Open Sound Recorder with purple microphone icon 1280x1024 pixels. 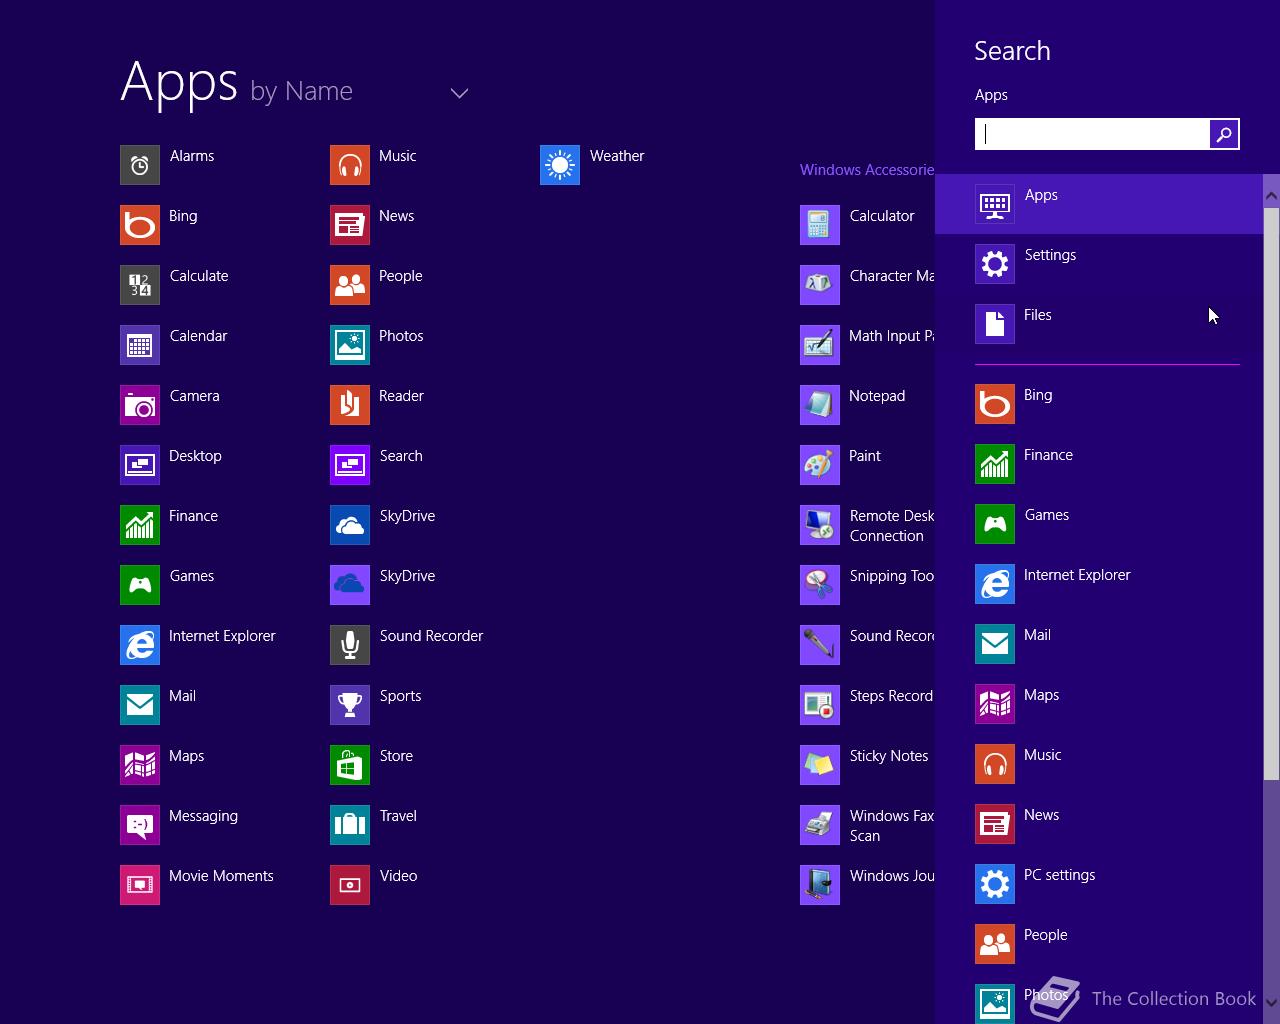tap(820, 645)
